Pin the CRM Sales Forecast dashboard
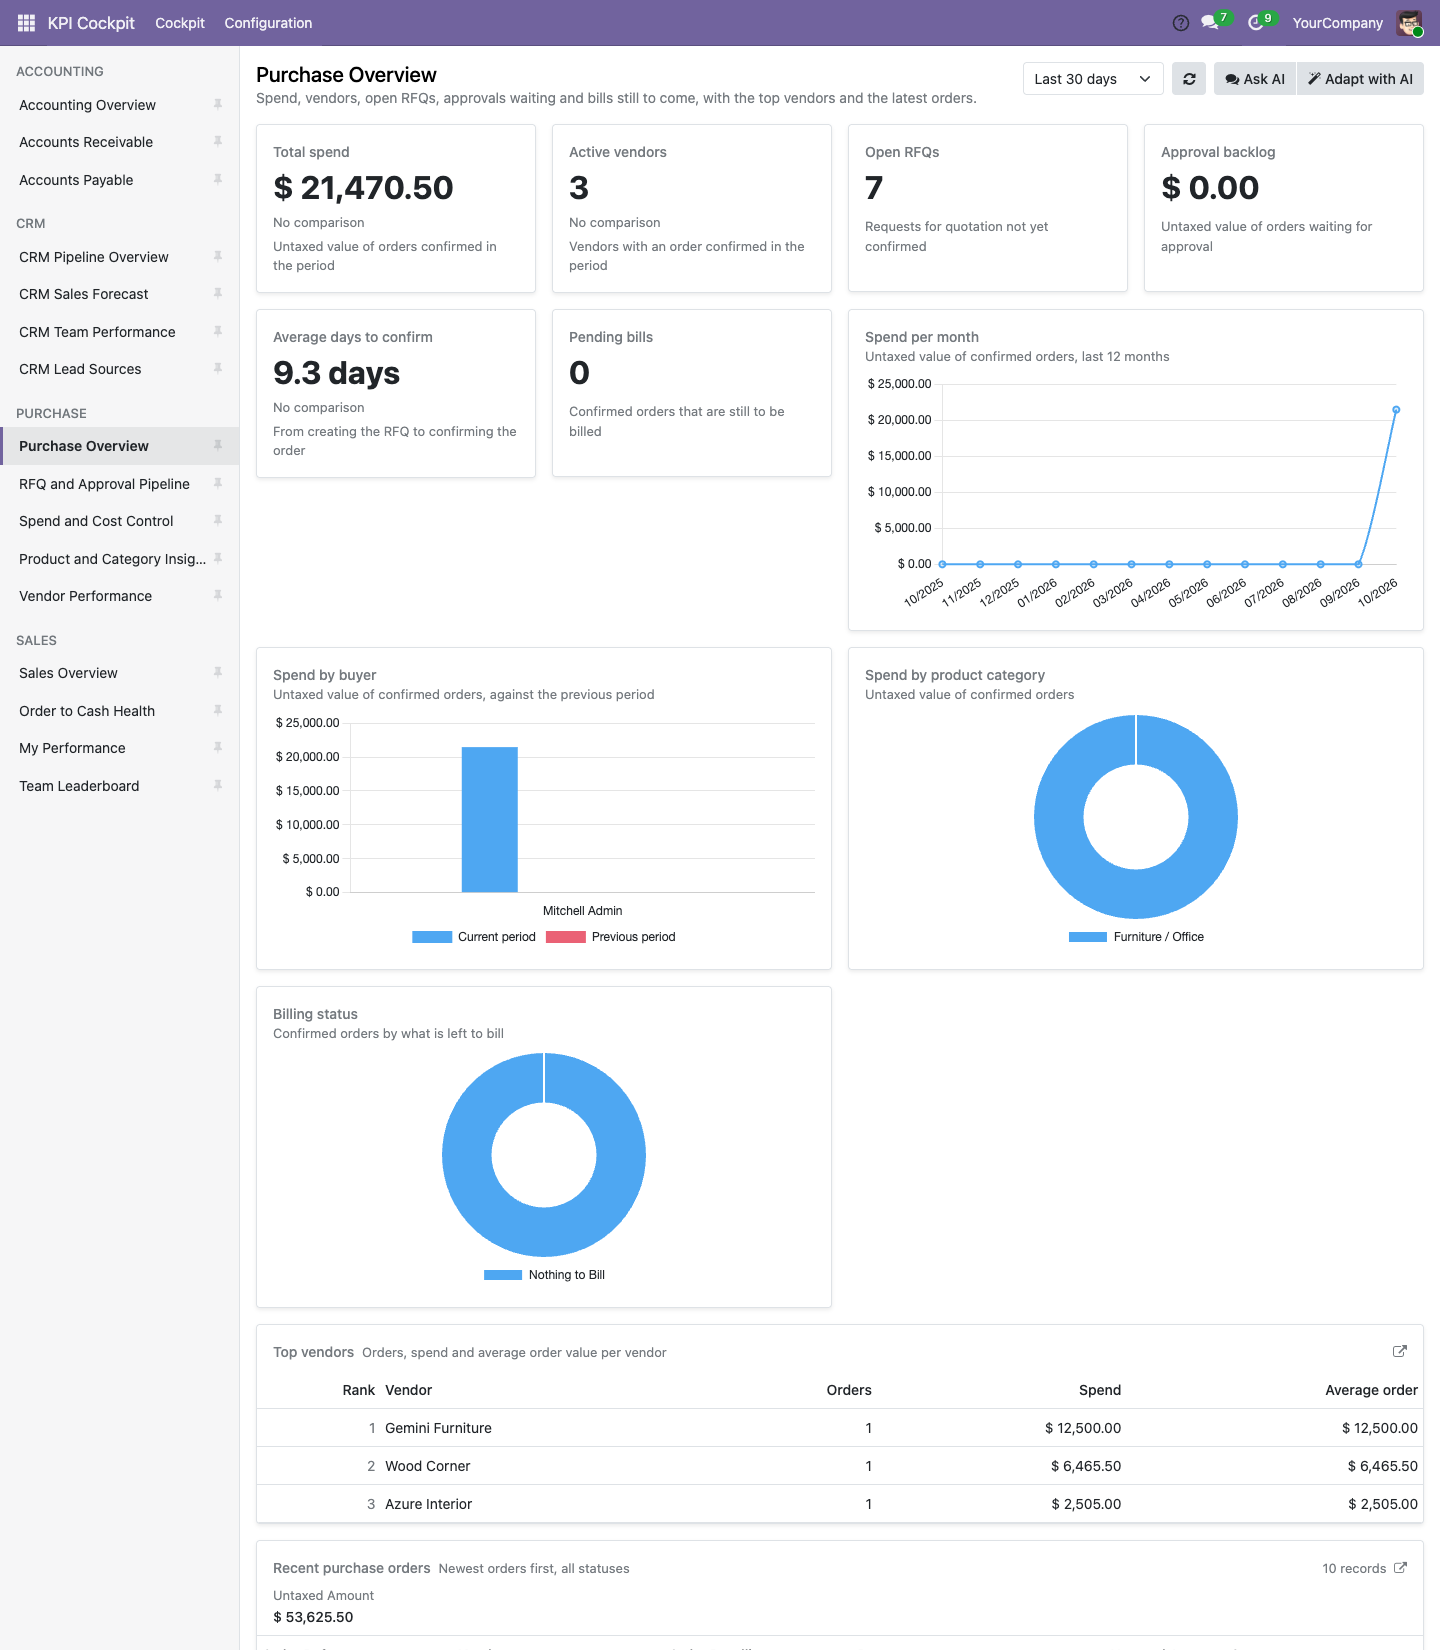 coord(218,294)
